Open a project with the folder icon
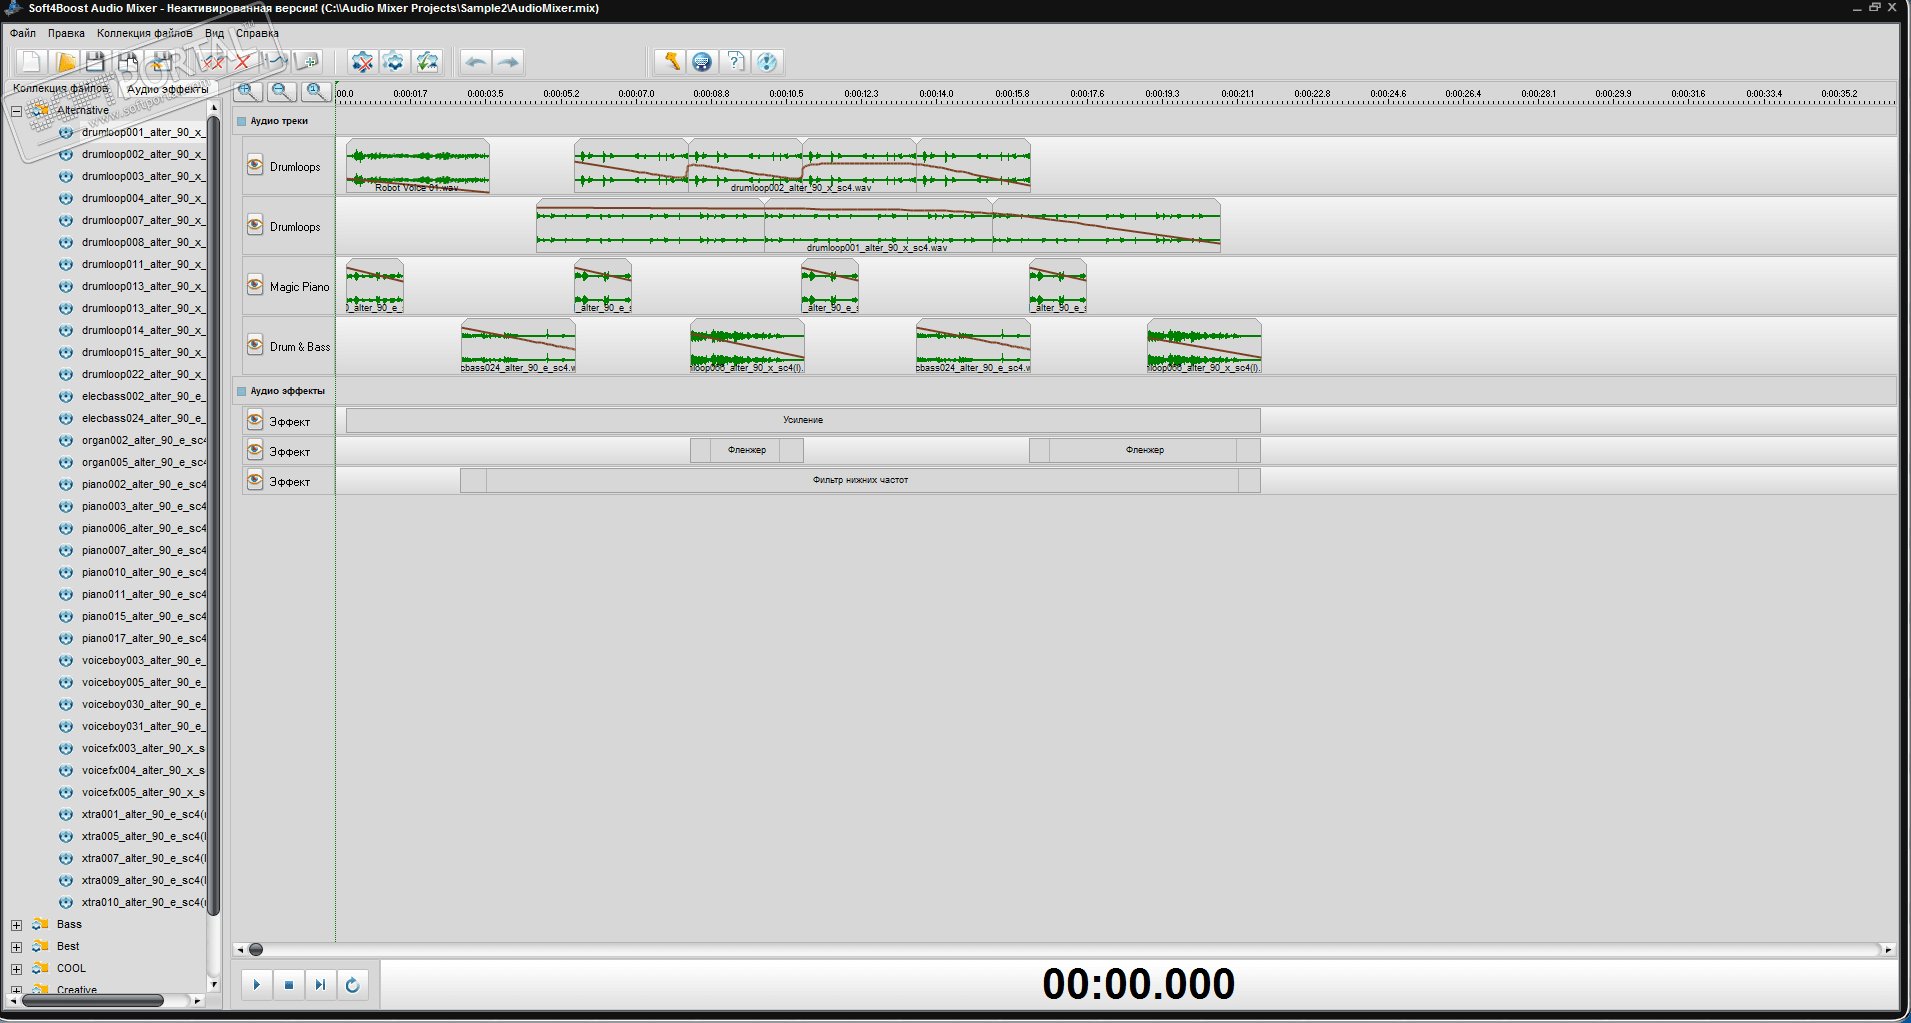Image resolution: width=1911 pixels, height=1023 pixels. pos(65,62)
